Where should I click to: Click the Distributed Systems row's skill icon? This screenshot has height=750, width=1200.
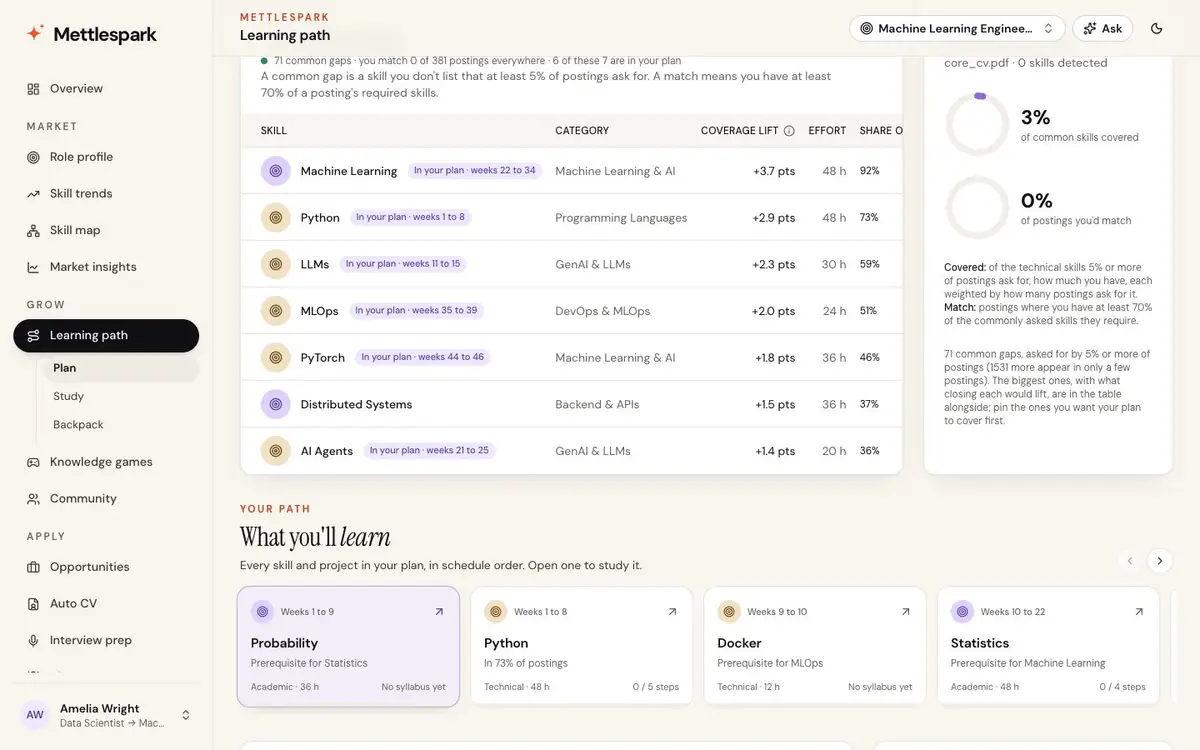276,404
